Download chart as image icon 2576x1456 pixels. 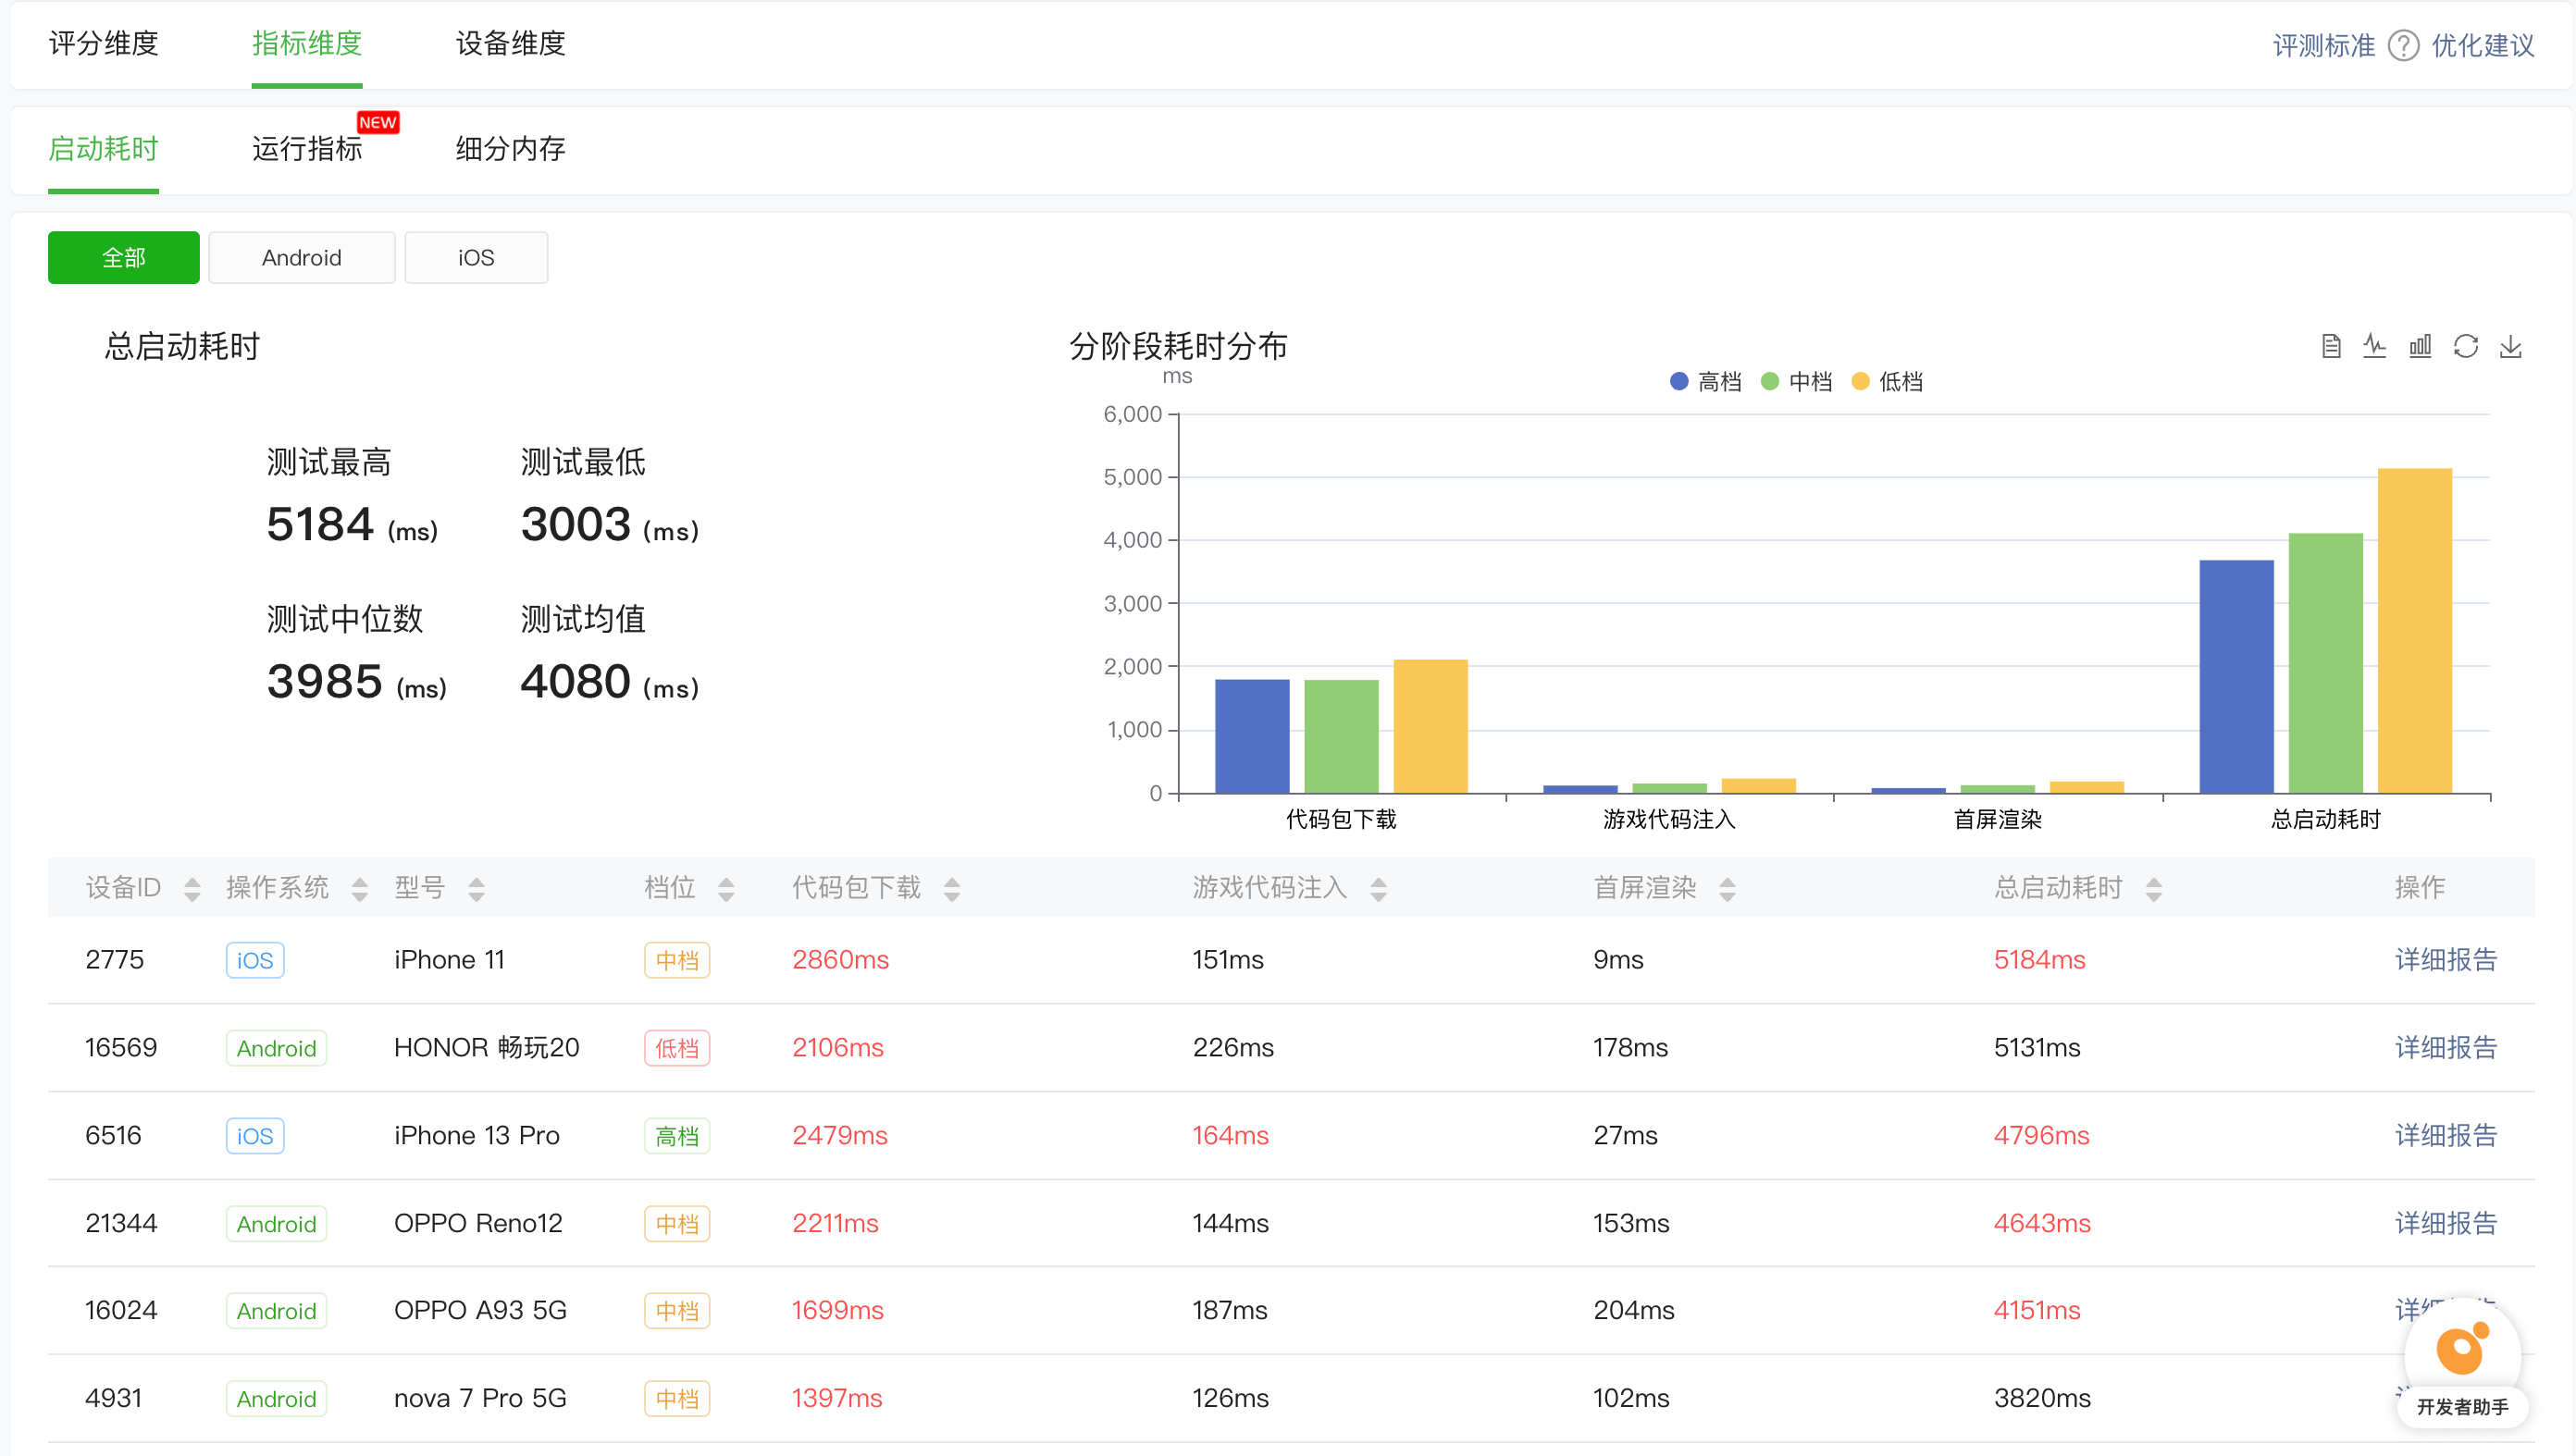pos(2511,346)
